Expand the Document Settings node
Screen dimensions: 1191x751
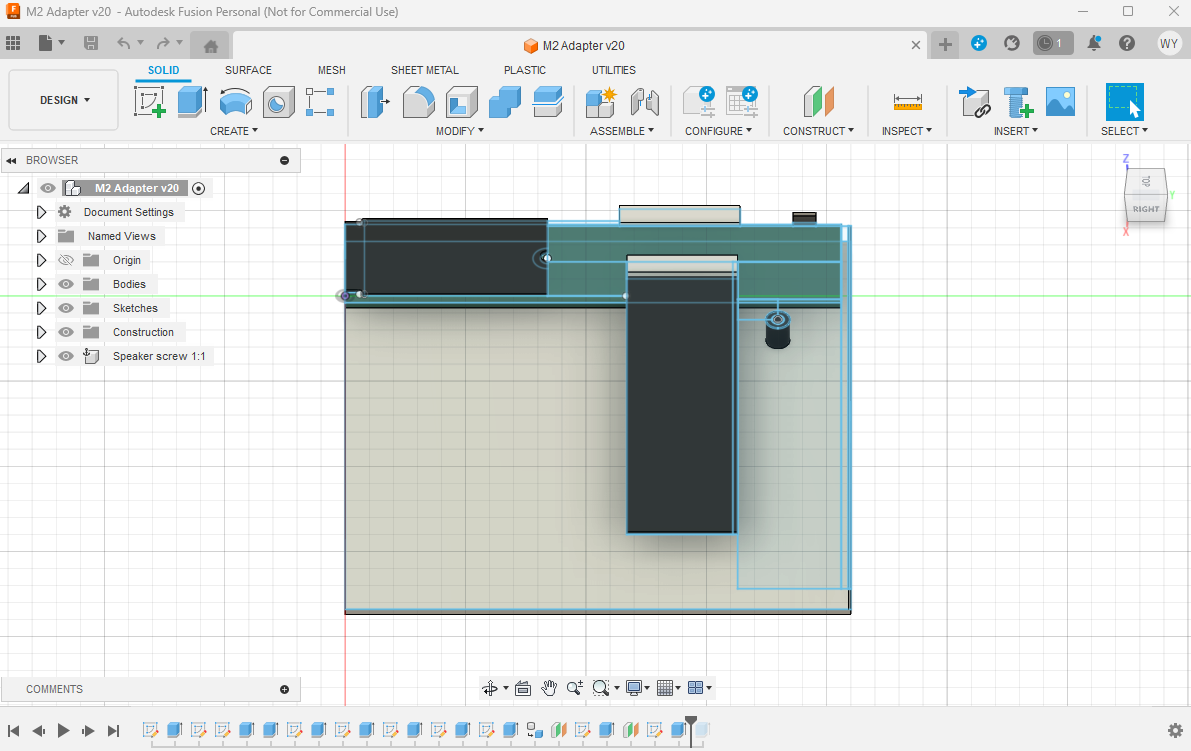42,212
